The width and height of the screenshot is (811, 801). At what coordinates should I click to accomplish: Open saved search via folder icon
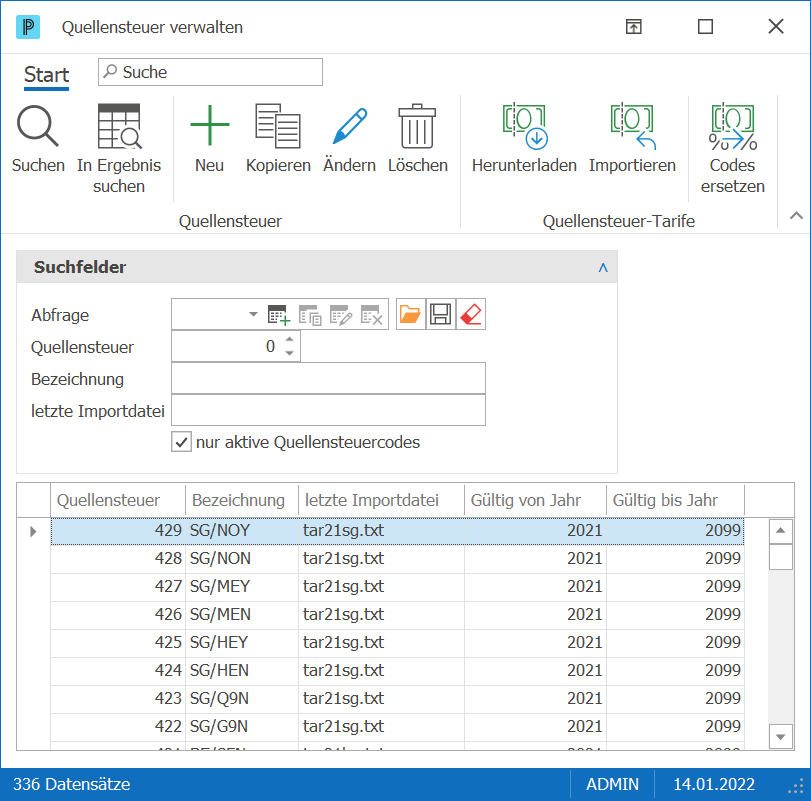[411, 314]
